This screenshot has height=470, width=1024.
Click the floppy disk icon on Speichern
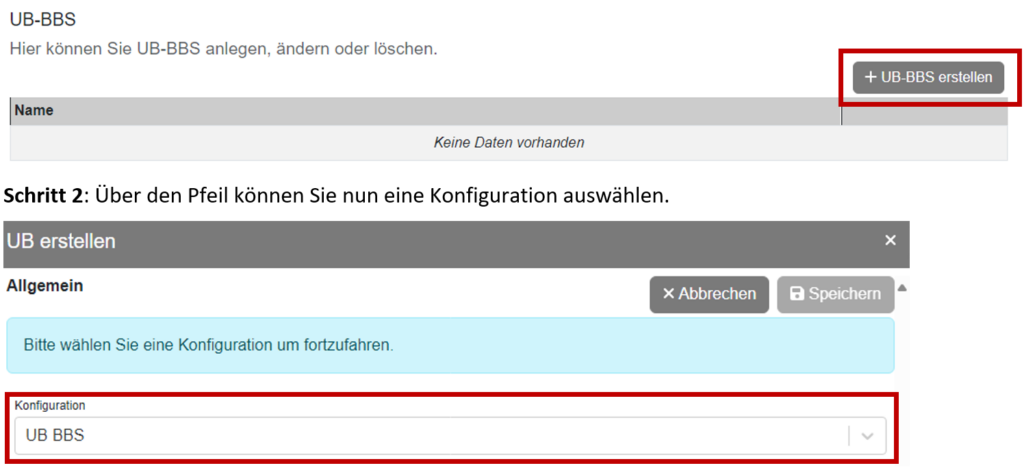point(797,294)
